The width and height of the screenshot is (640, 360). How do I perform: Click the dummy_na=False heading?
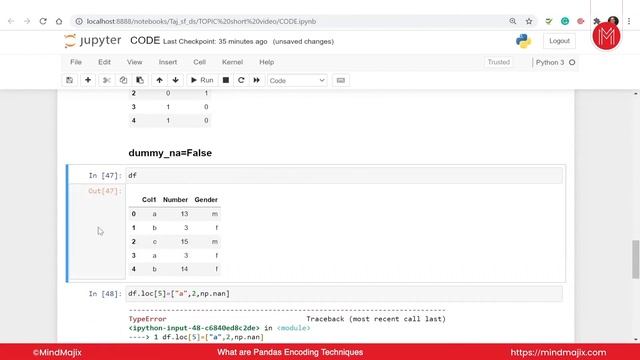pyautogui.click(x=170, y=153)
